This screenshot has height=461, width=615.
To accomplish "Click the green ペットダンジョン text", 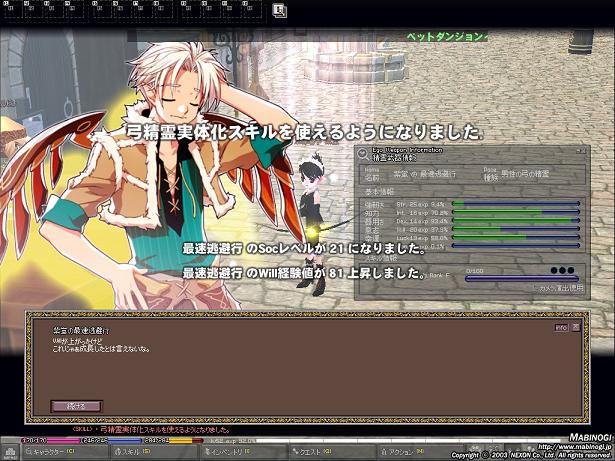I will pyautogui.click(x=446, y=37).
